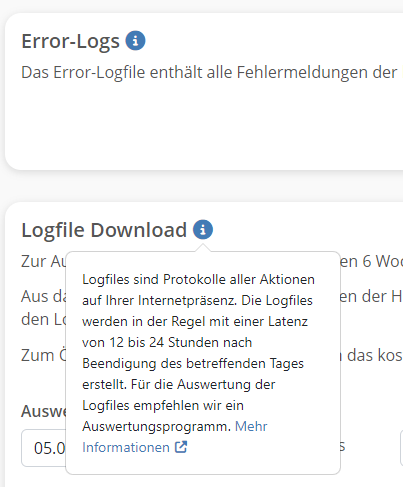Click the Error-Logs heading

pyautogui.click(x=70, y=41)
